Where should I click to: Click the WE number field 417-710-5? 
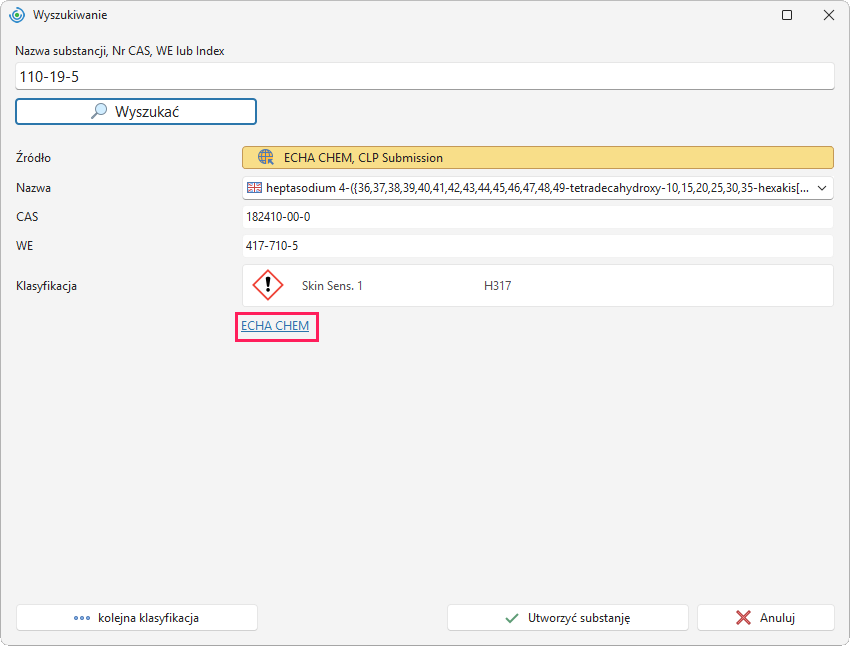tap(537, 246)
